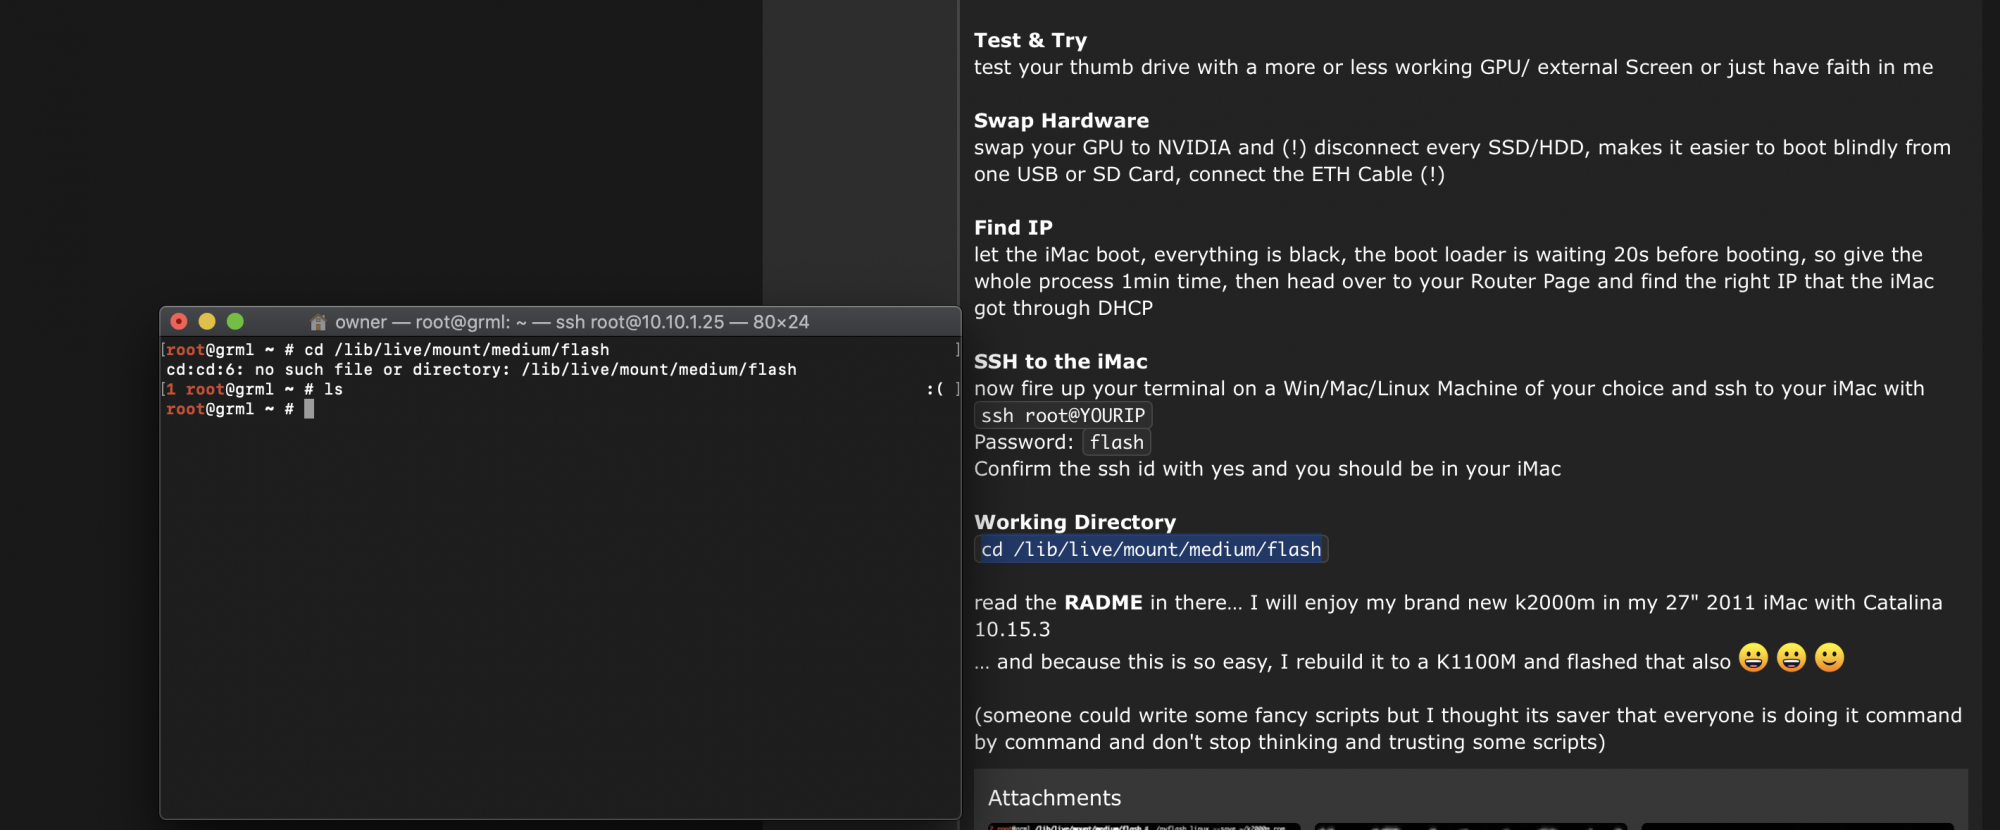Image resolution: width=2000 pixels, height=830 pixels.
Task: Click the middle grinning emoji
Action: (x=1791, y=658)
